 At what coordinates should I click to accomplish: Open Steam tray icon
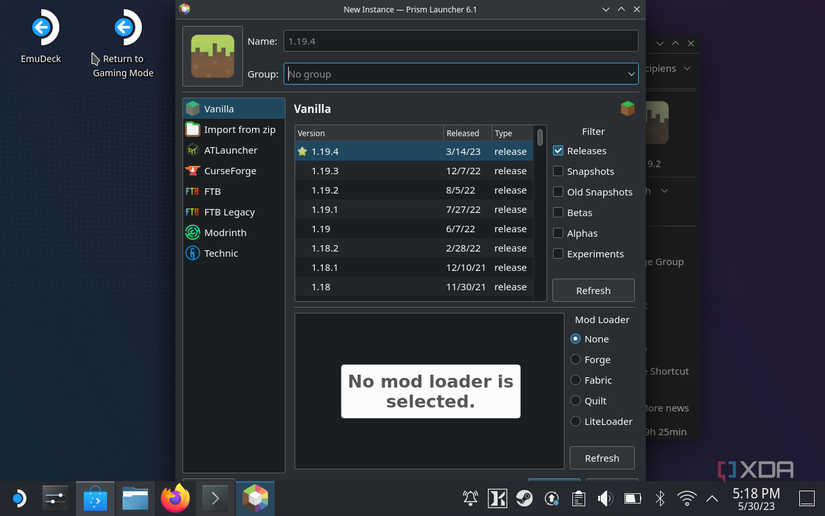(524, 498)
